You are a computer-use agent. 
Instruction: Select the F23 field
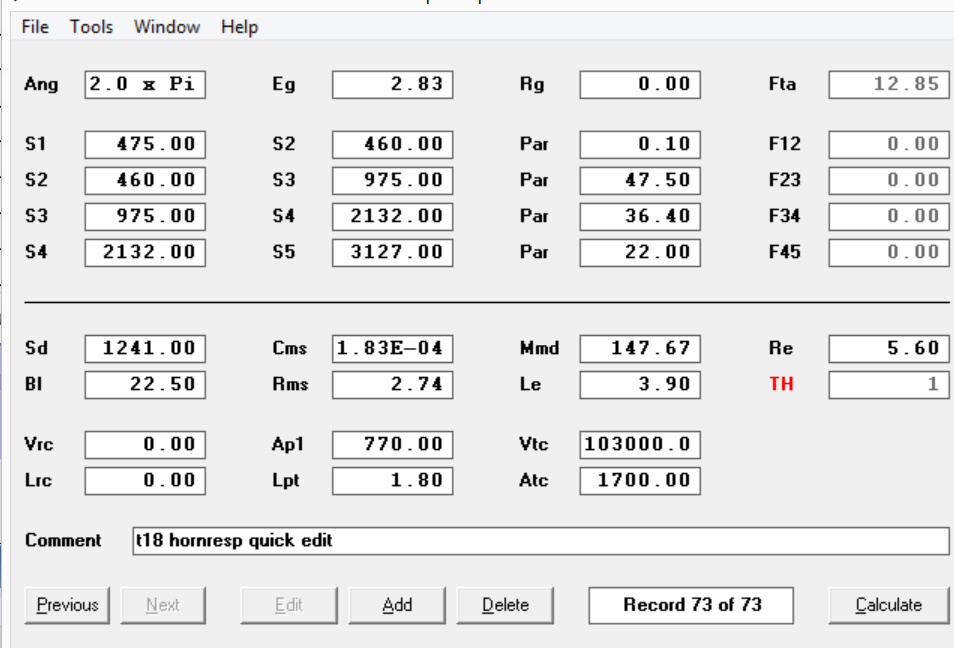click(x=889, y=181)
